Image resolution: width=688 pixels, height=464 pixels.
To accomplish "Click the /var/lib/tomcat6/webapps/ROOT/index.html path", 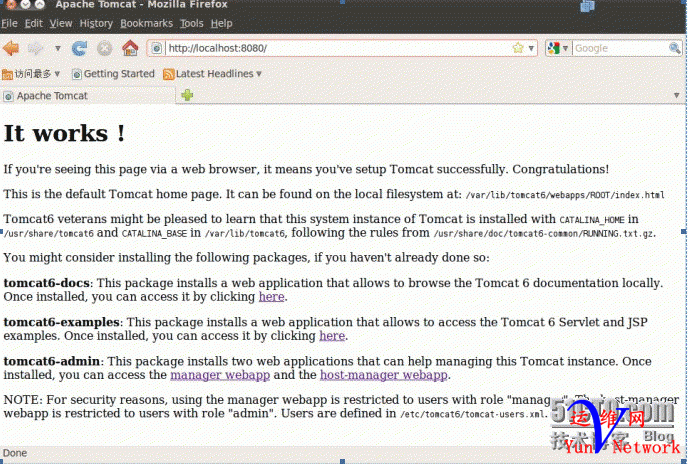I will click(x=565, y=195).
